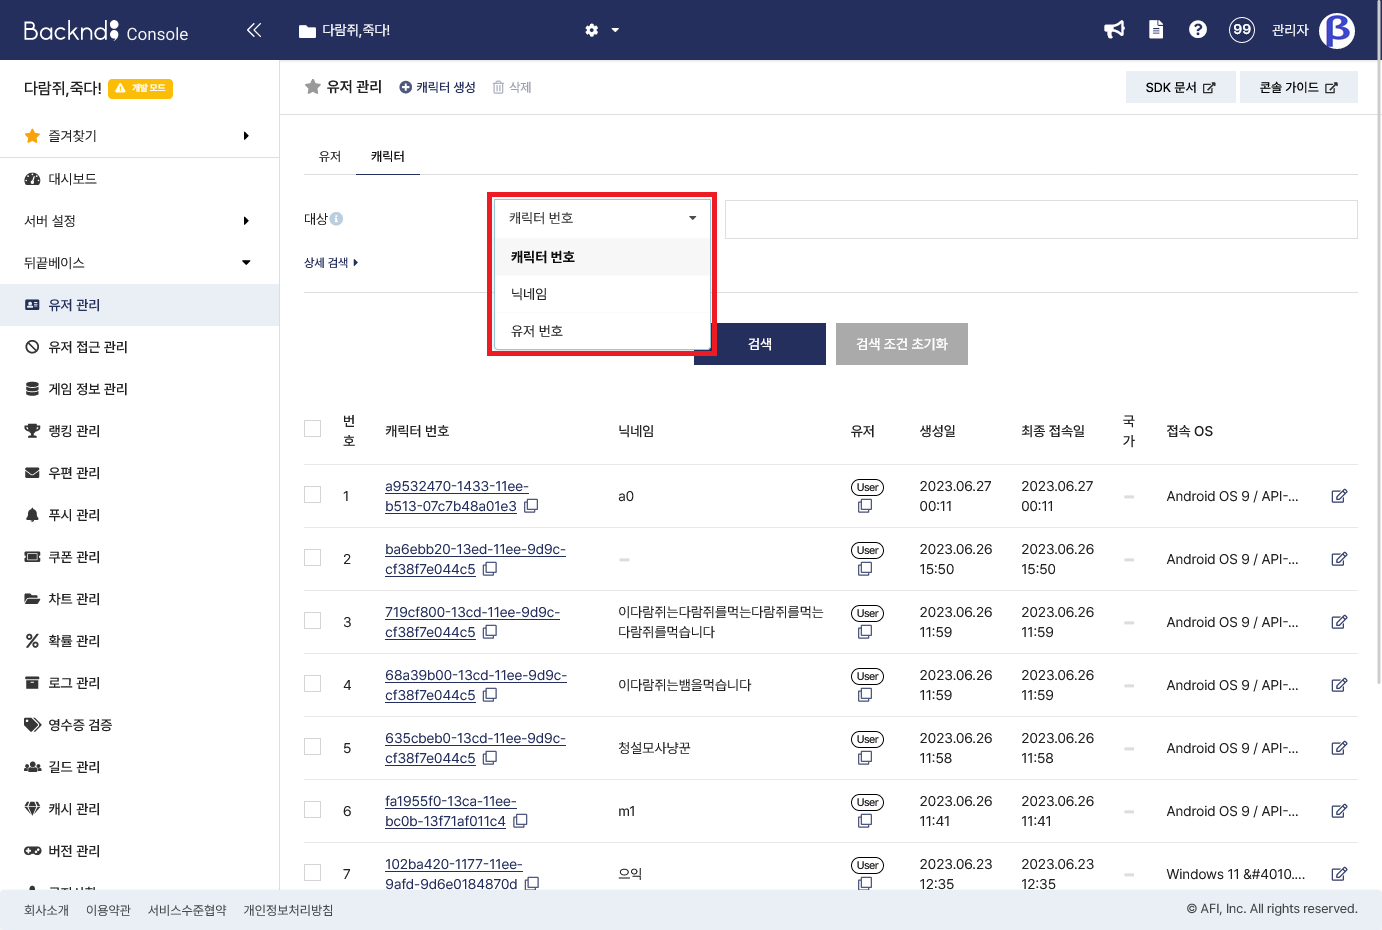The height and width of the screenshot is (930, 1382).
Task: Open project settings gear dropdown
Action: click(602, 30)
